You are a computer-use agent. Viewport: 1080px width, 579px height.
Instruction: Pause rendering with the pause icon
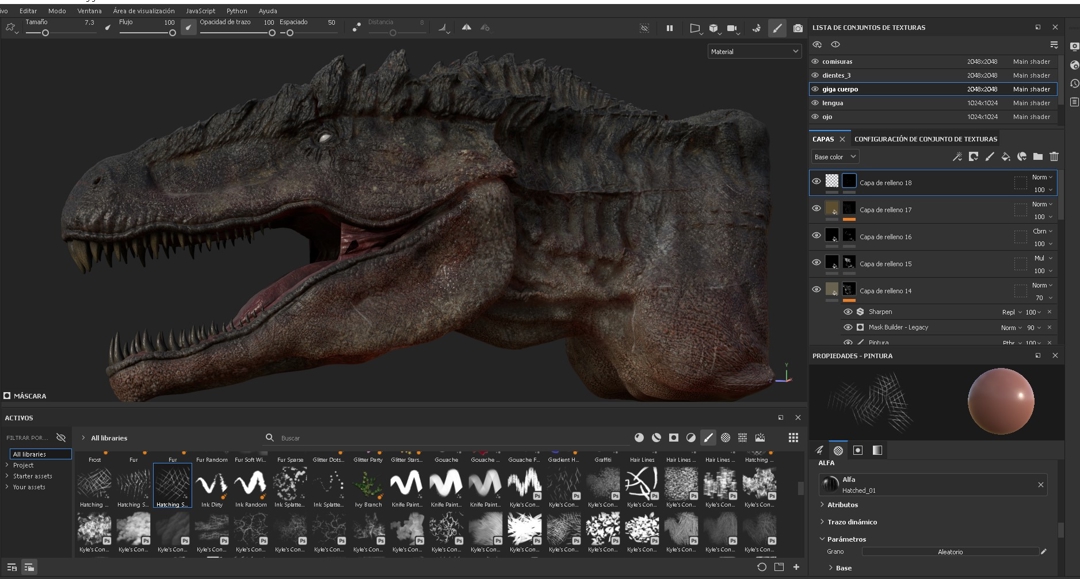[x=670, y=28]
